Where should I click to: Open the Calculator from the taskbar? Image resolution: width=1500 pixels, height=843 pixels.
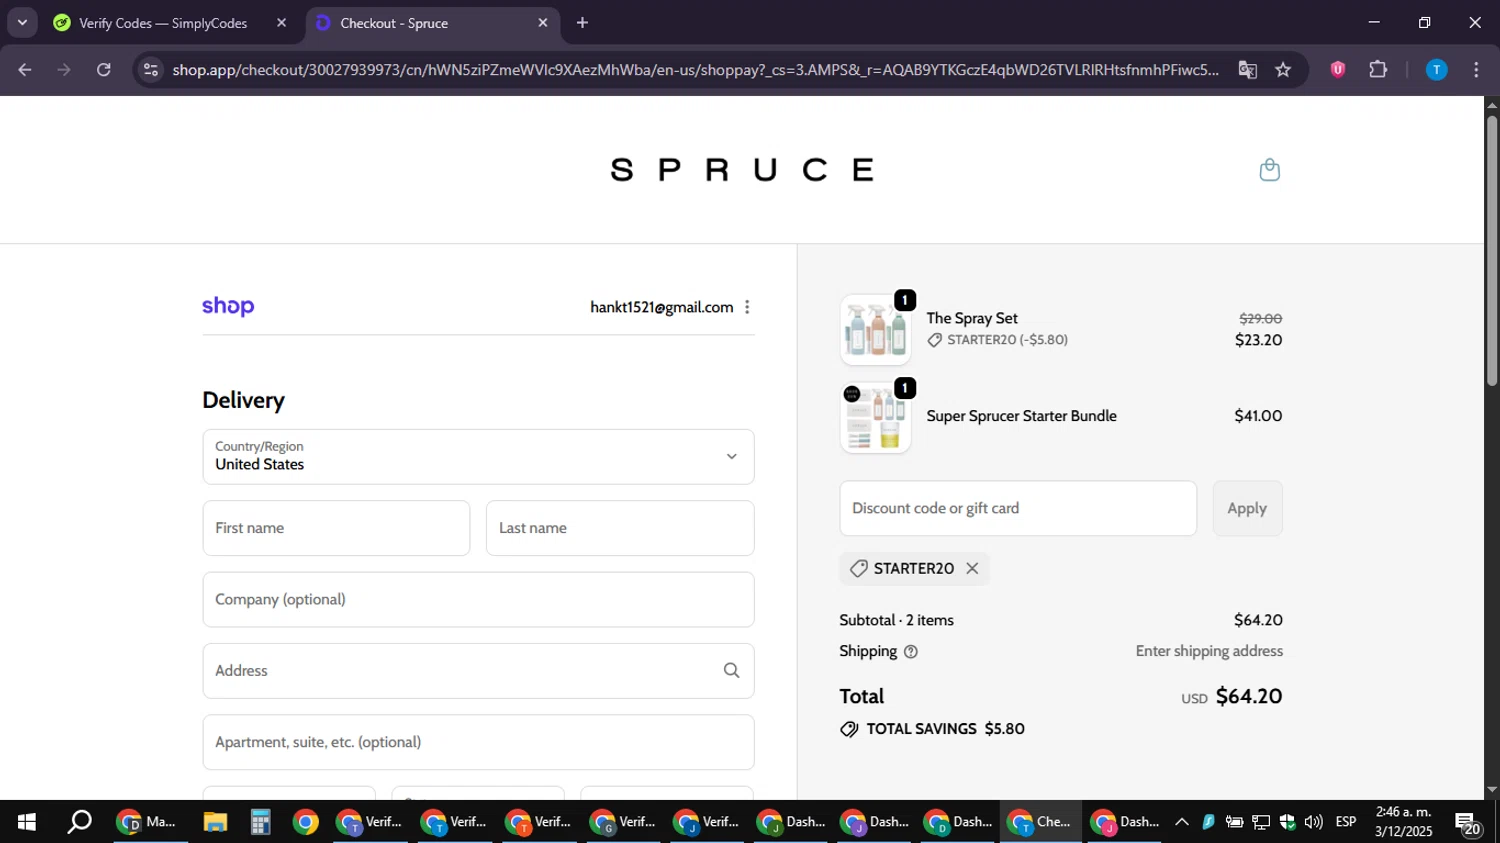(260, 822)
